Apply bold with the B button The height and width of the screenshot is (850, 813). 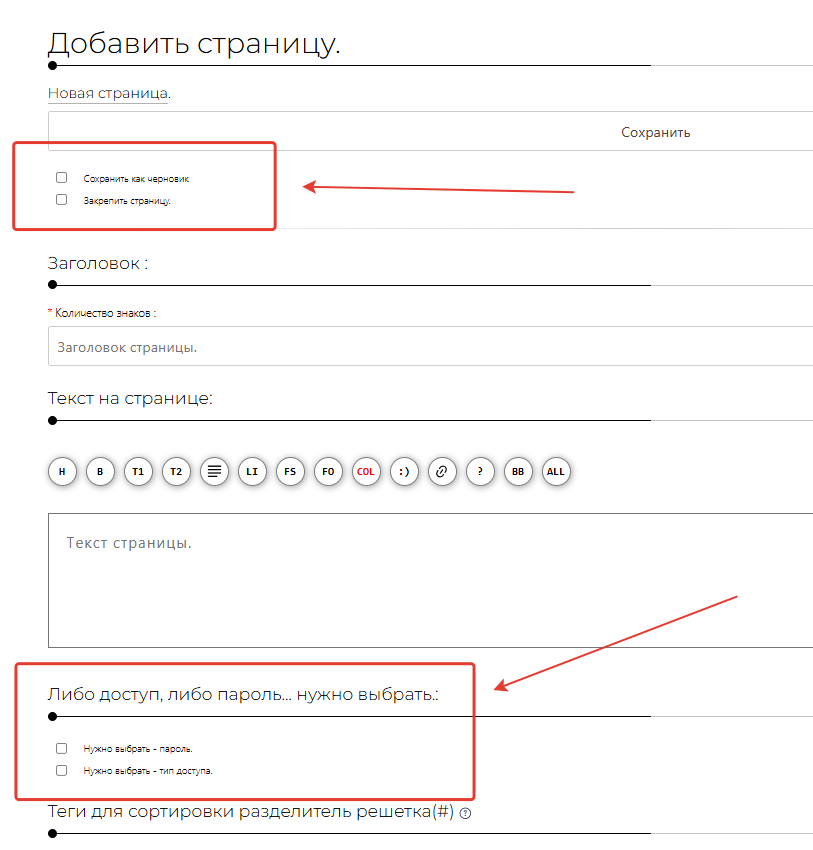click(100, 471)
